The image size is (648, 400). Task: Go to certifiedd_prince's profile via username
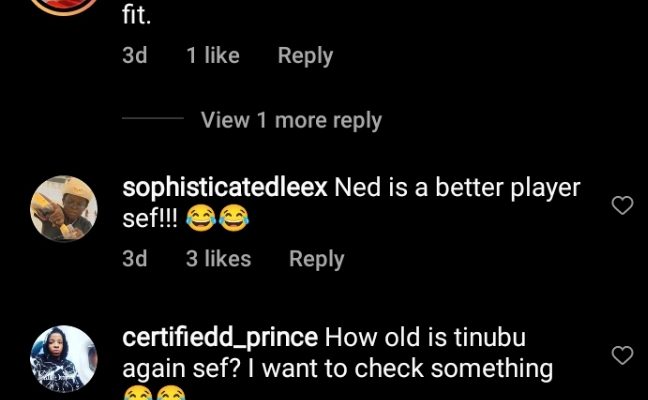click(x=220, y=337)
